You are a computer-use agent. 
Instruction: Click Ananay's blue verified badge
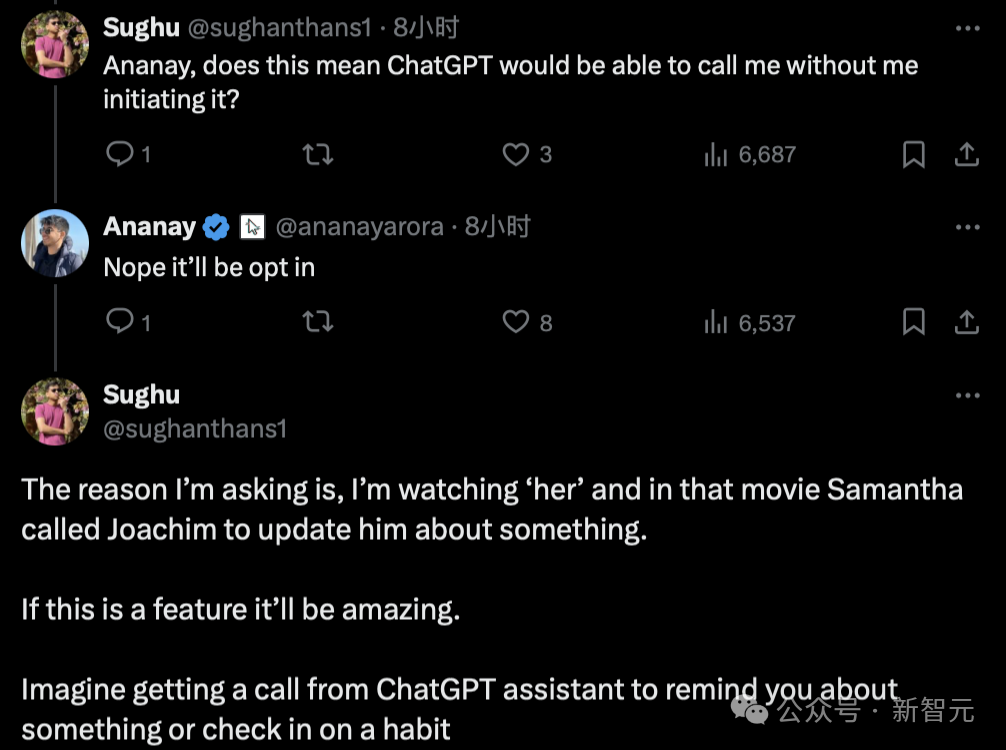click(216, 227)
